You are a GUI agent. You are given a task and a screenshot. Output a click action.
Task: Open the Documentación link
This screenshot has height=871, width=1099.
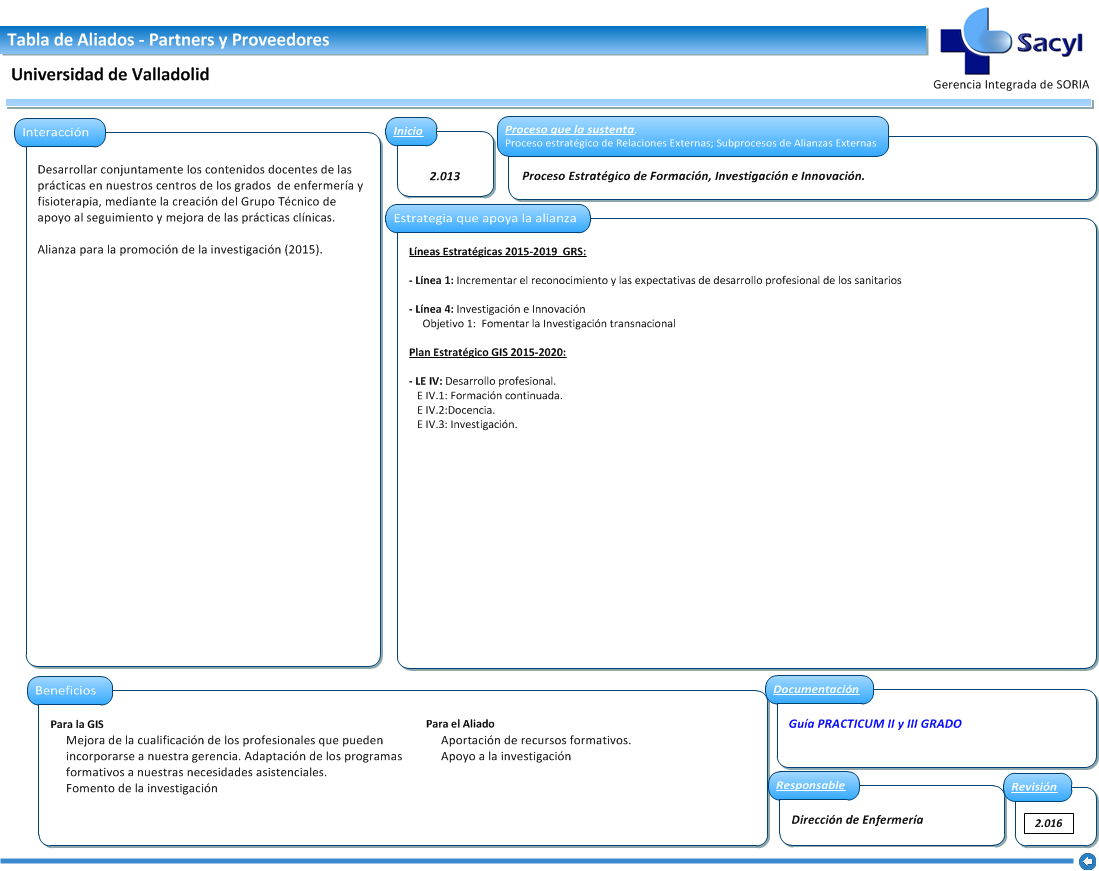(x=816, y=690)
